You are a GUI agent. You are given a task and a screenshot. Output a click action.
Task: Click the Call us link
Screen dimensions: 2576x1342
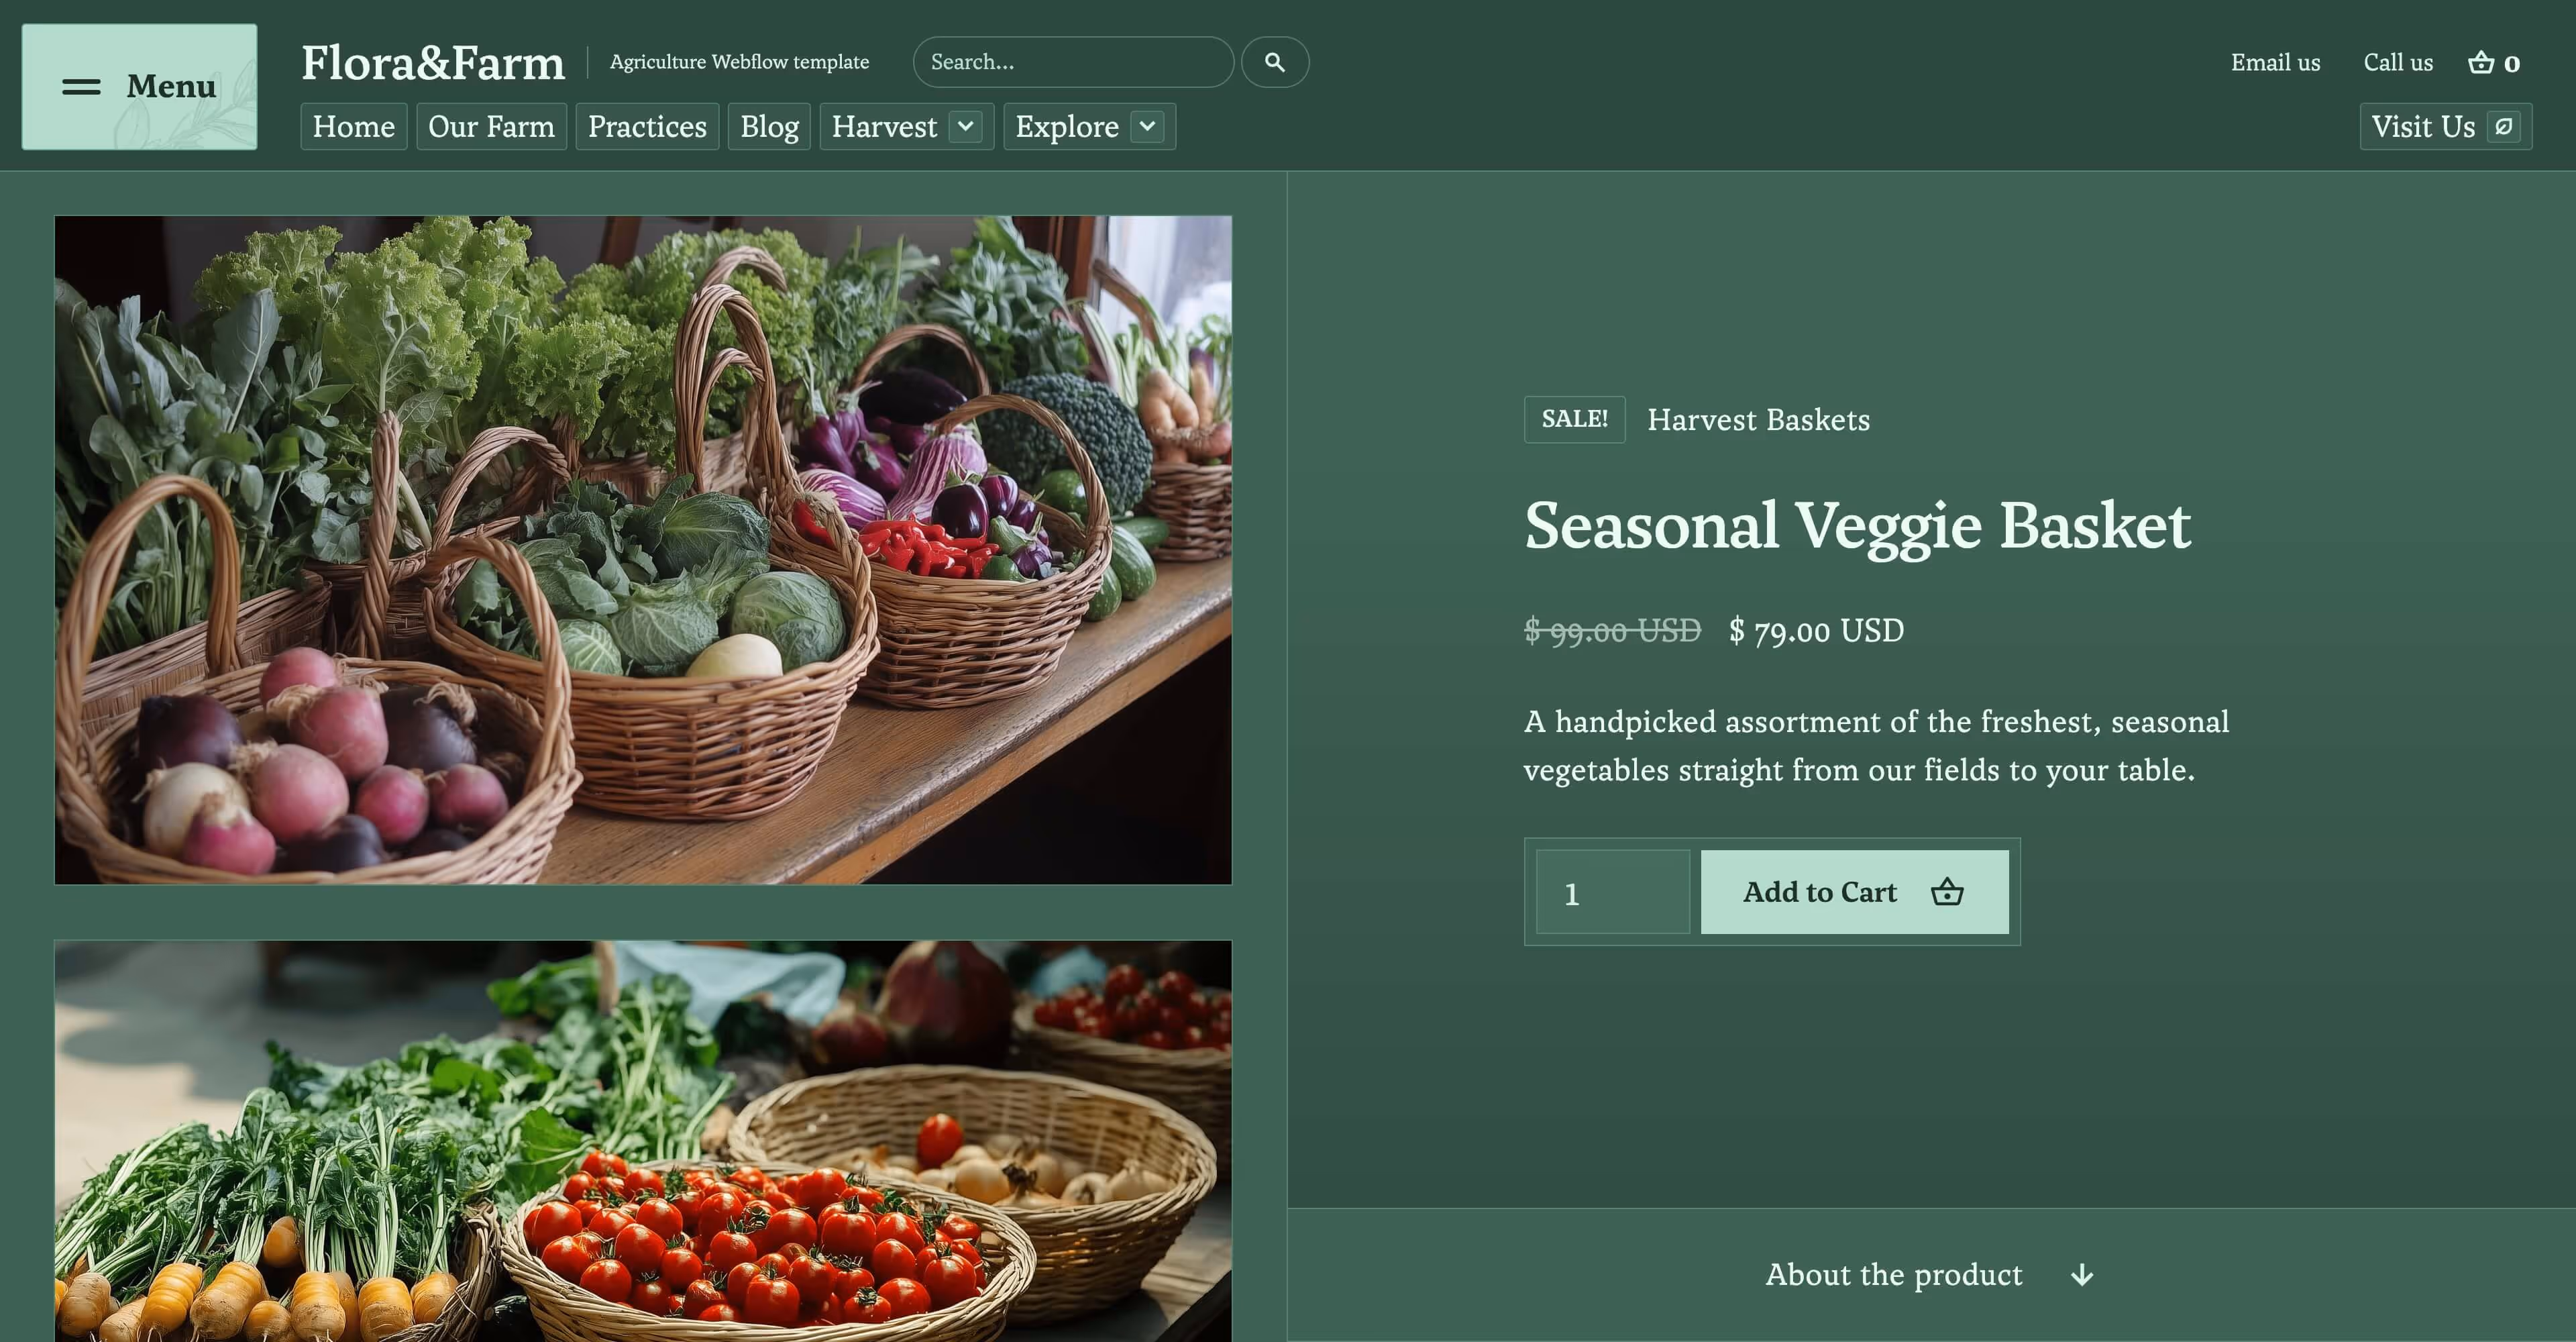(2398, 62)
